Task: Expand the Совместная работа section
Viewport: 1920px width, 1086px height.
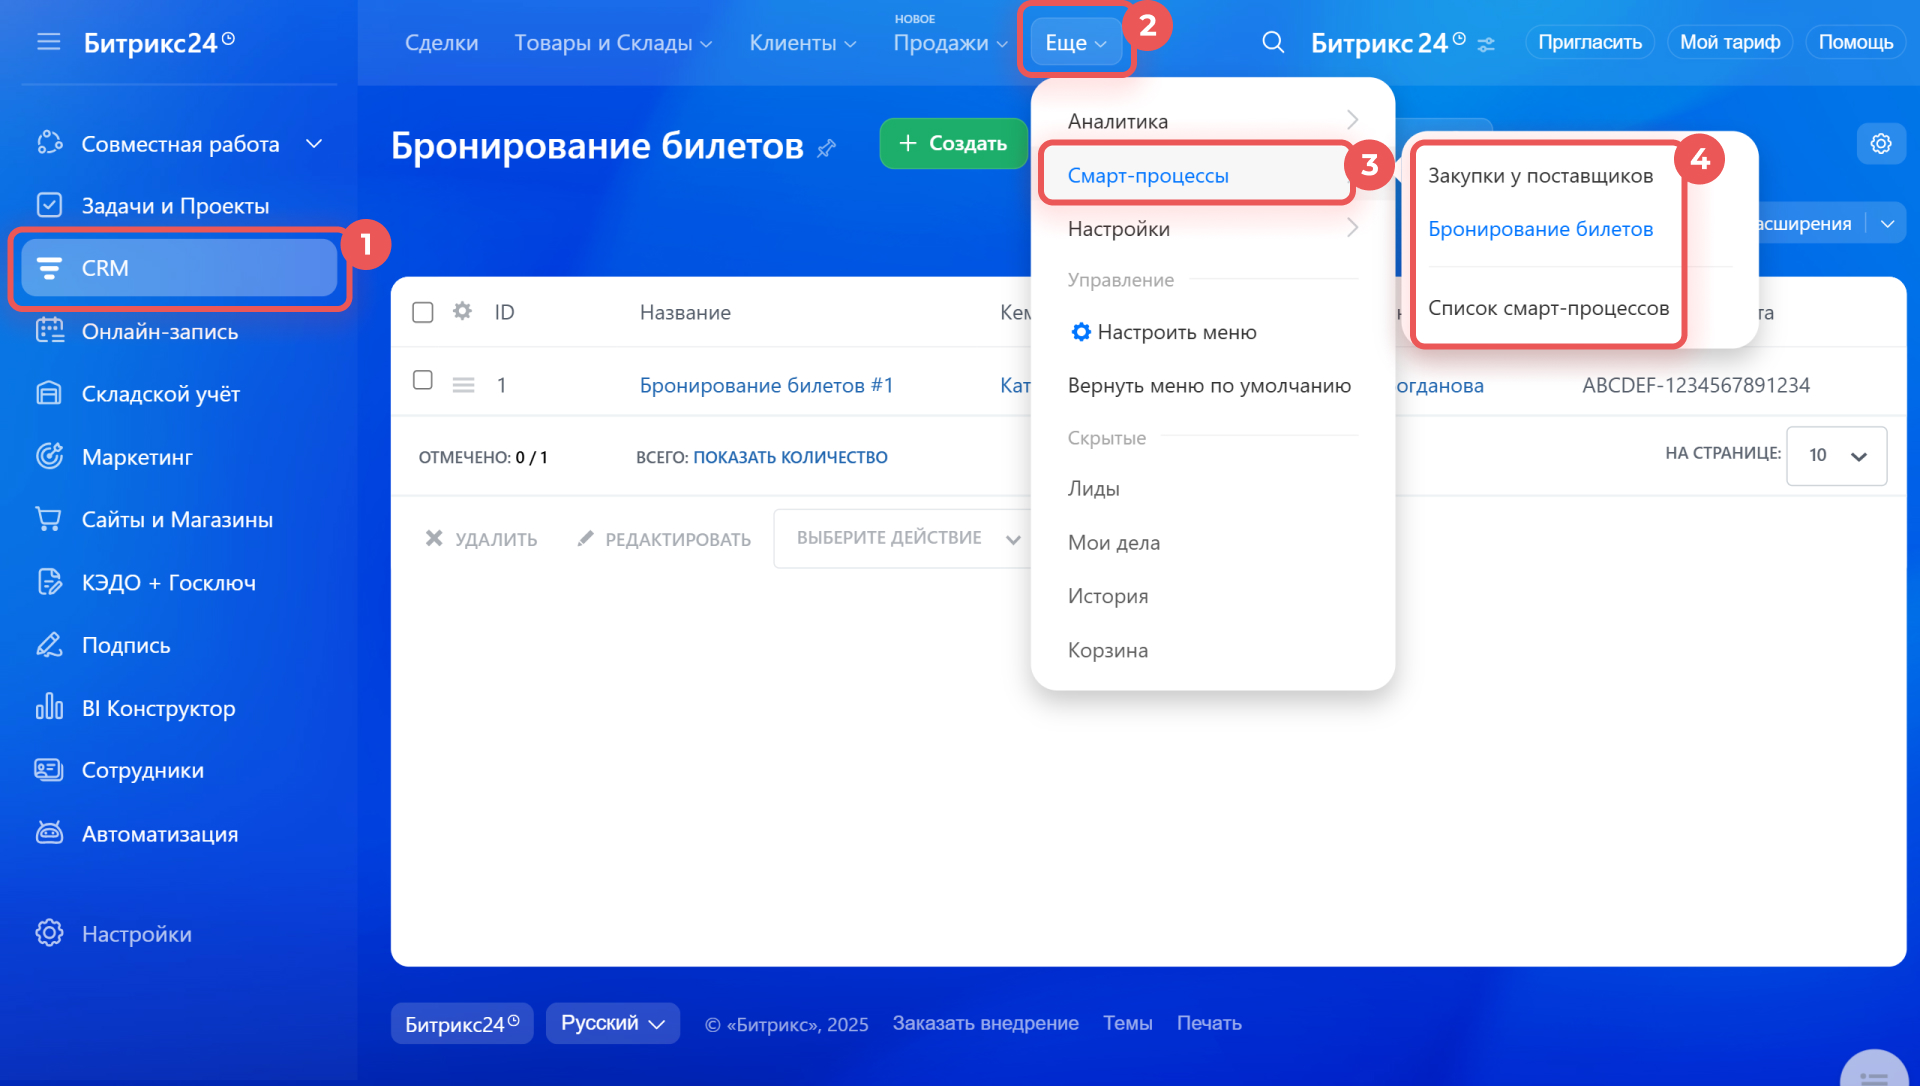Action: [314, 144]
